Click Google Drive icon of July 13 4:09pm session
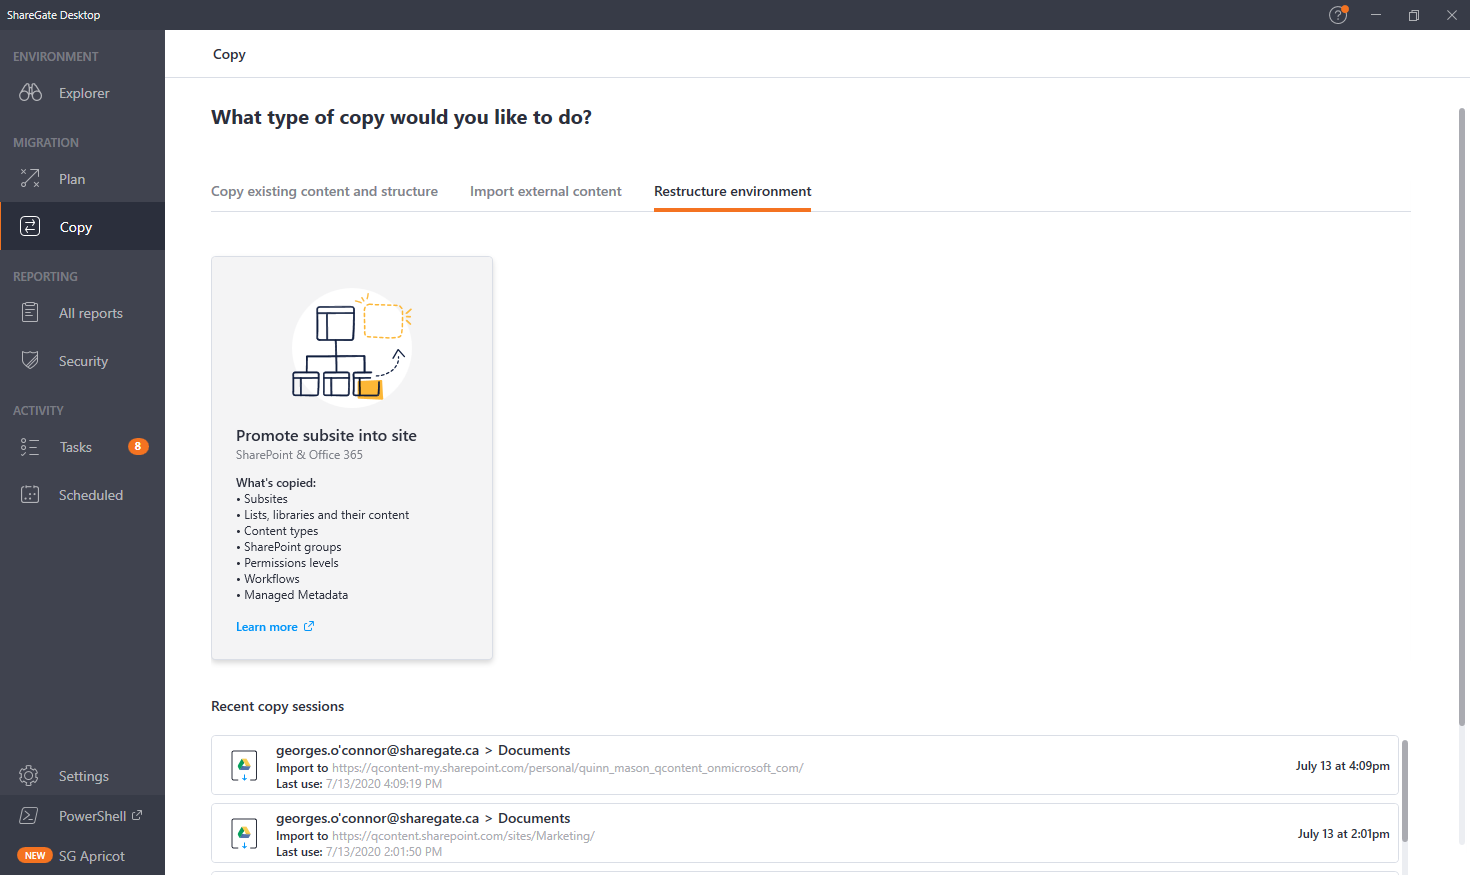 click(244, 765)
